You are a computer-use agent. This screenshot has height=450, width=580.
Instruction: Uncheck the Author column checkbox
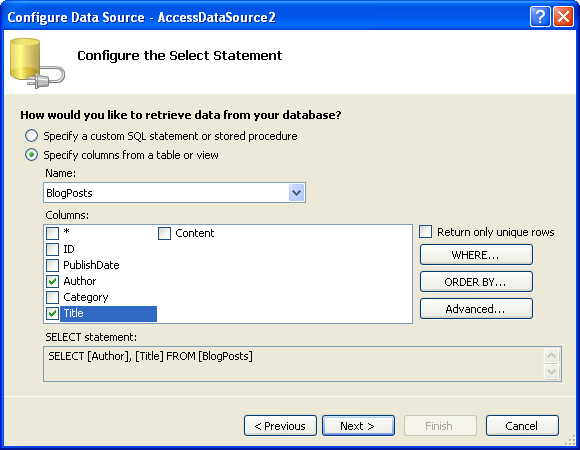tap(52, 281)
